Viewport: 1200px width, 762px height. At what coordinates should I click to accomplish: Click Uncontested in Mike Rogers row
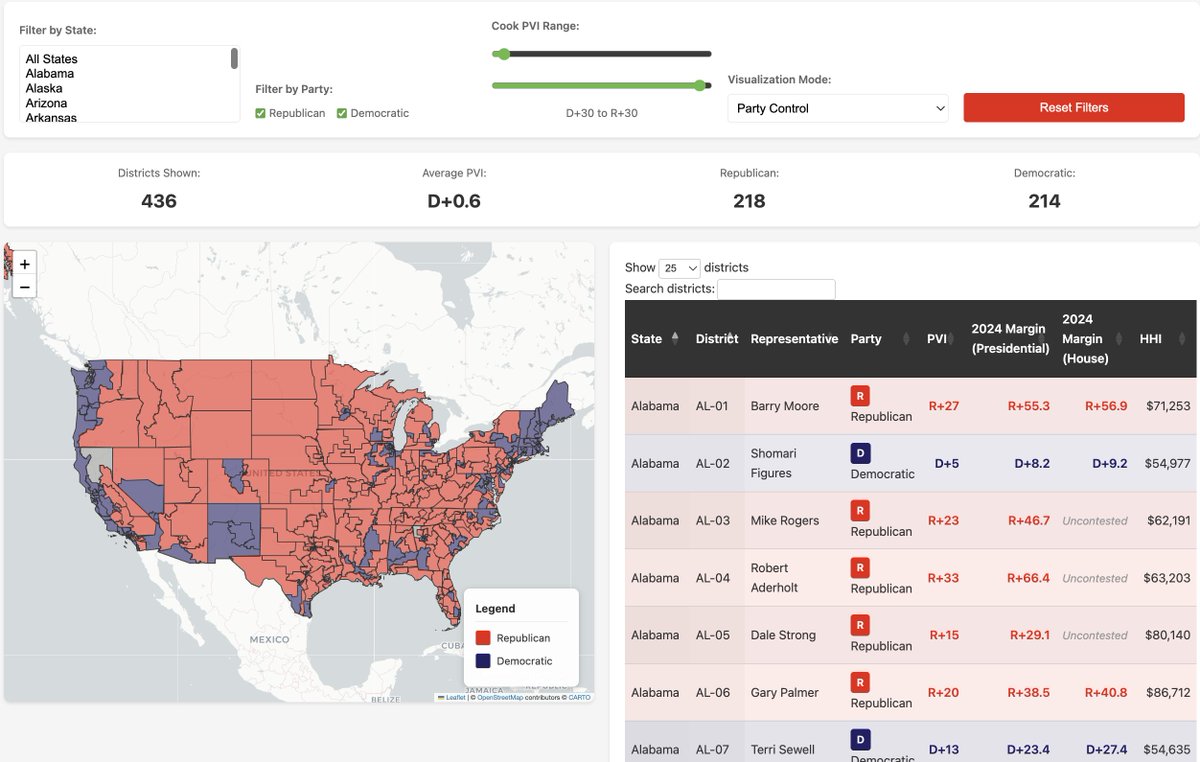1095,520
